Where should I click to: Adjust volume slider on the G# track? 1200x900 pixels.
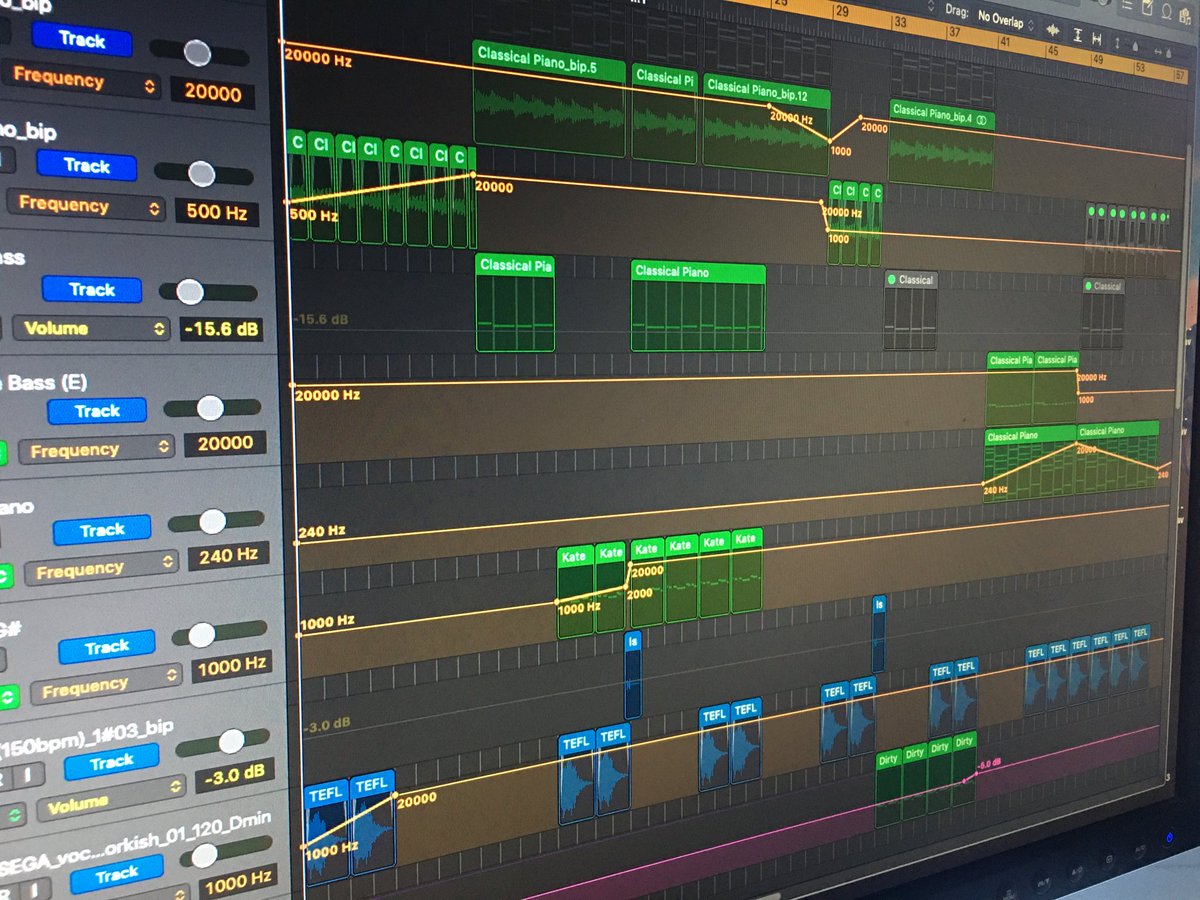point(220,634)
